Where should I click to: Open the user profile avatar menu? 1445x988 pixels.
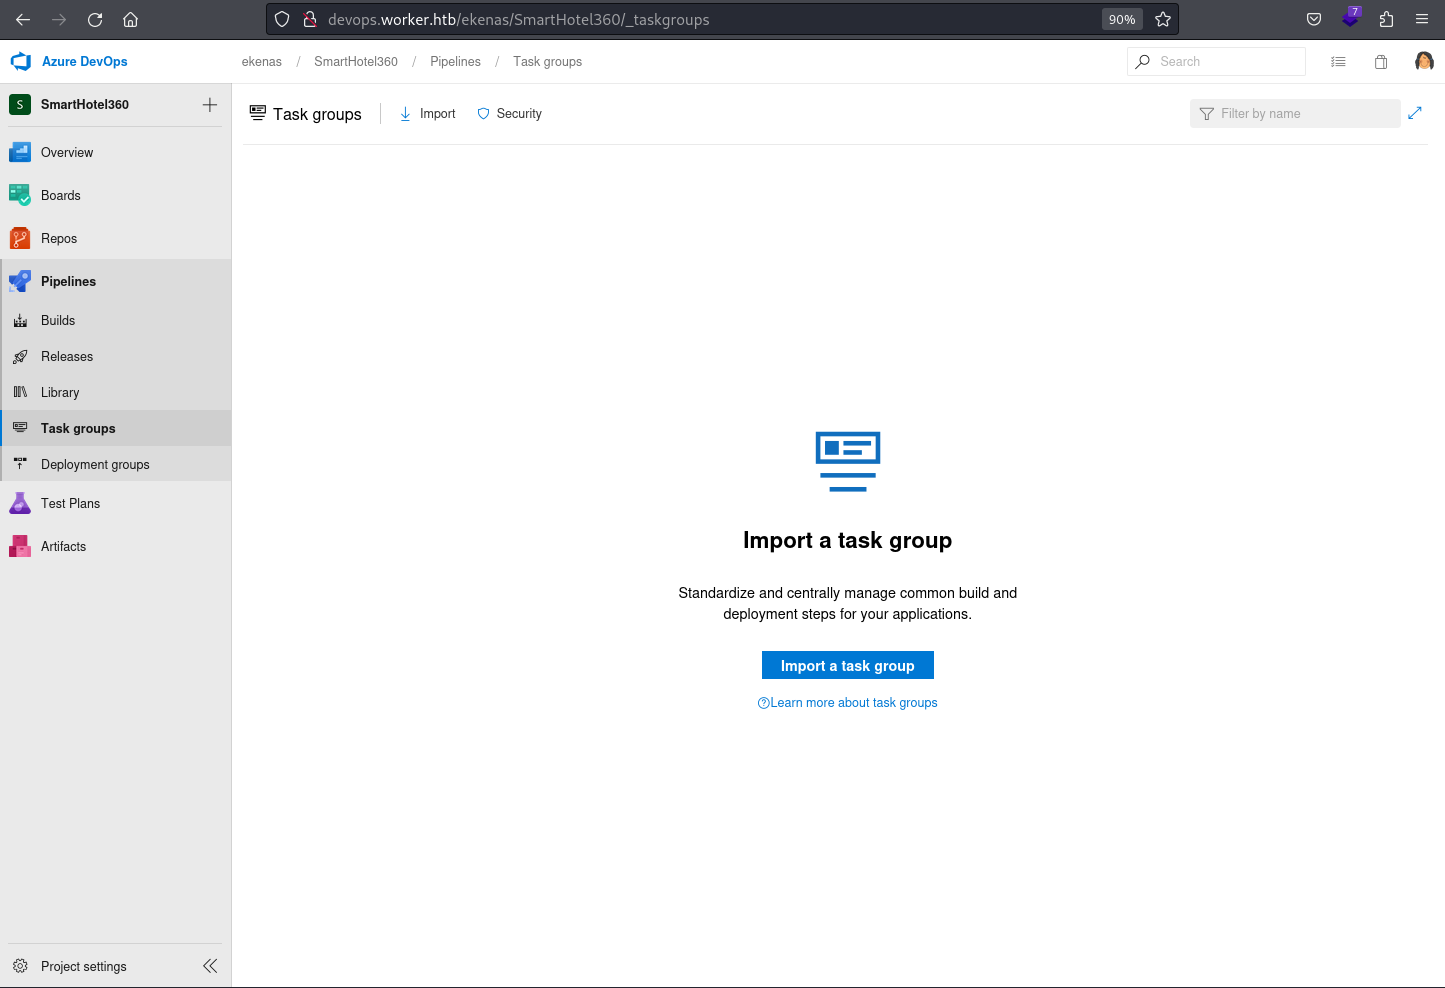point(1424,62)
